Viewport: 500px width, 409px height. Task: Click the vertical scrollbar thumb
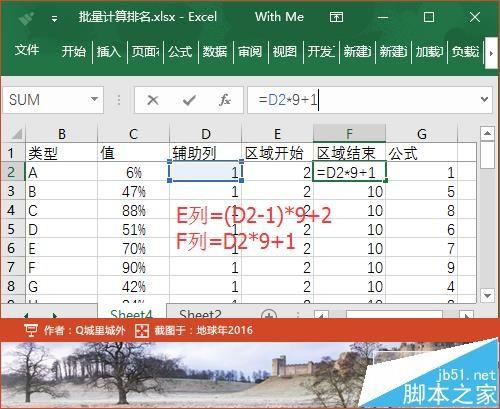coord(487,155)
